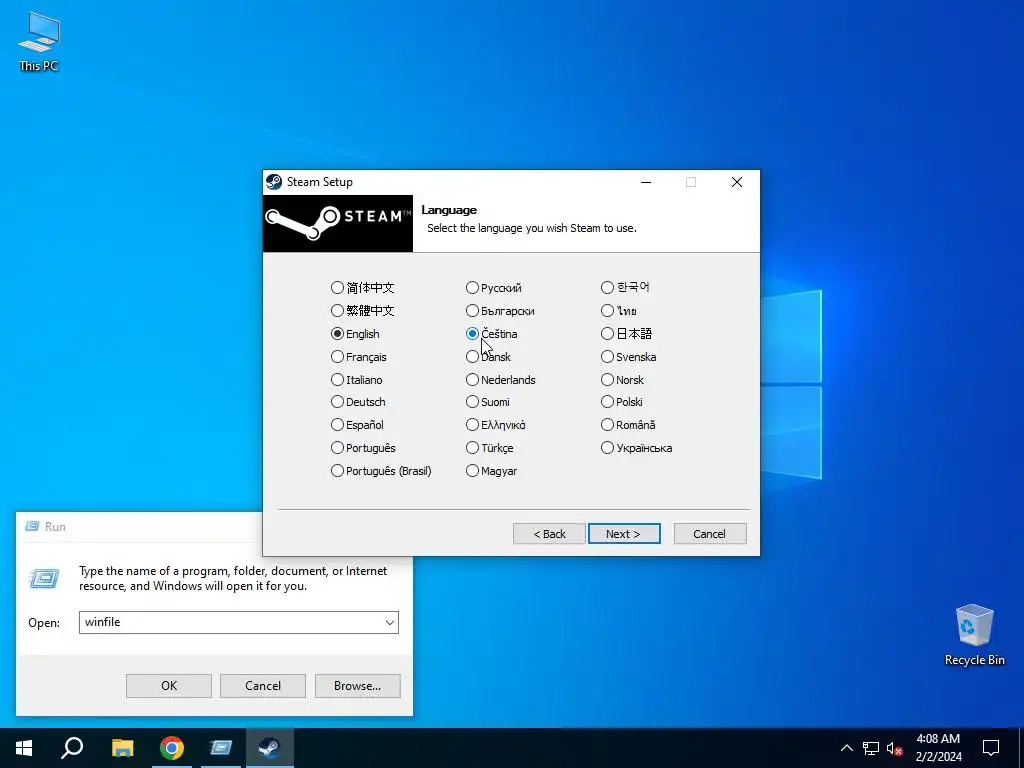Screen dimensions: 1024x768
Task: Open This PC desktop icon
Action: click(39, 42)
